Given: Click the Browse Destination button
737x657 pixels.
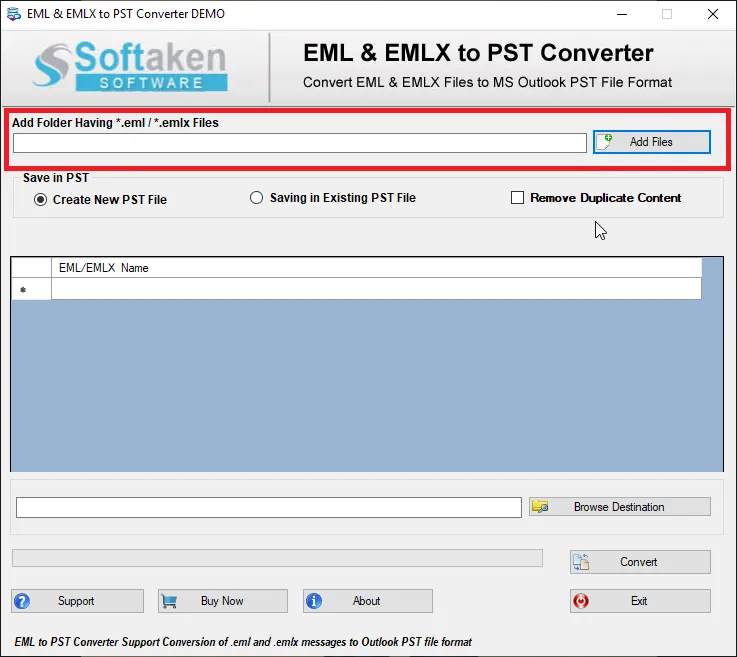Looking at the screenshot, I should 619,507.
